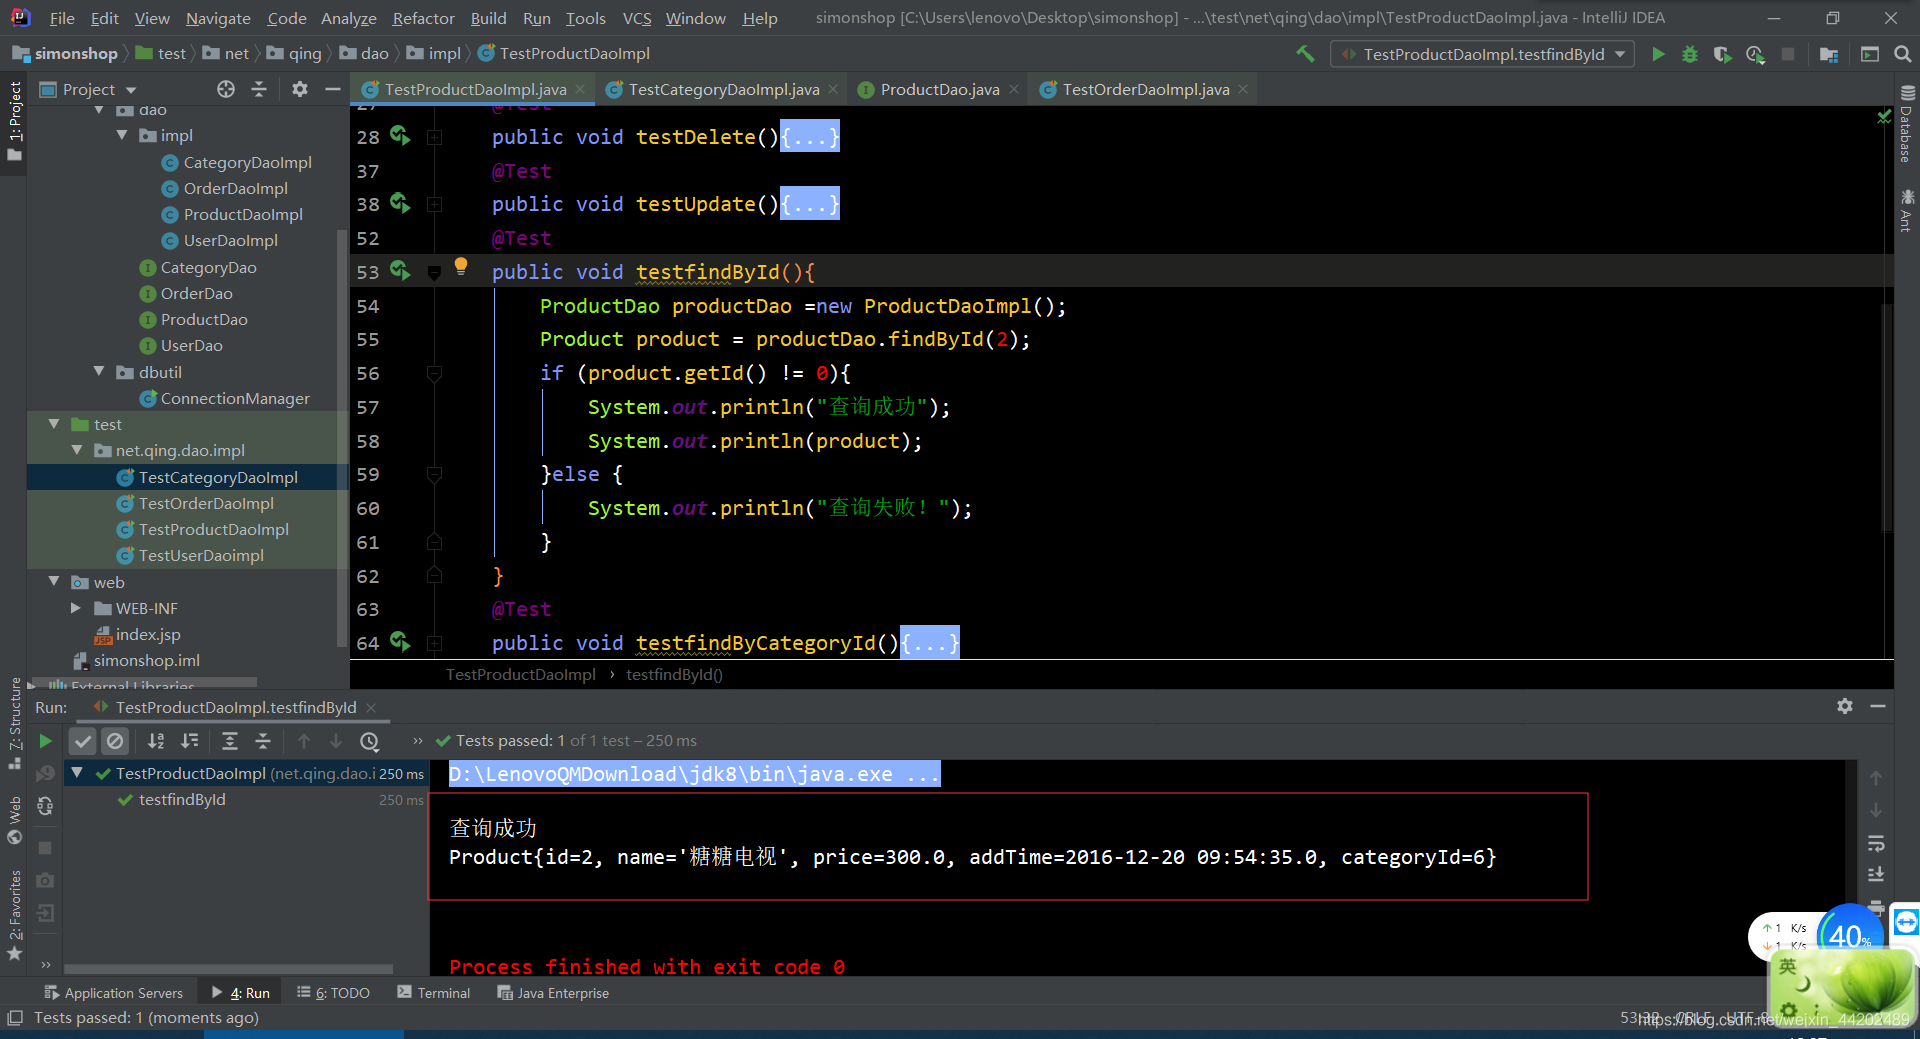This screenshot has width=1920, height=1039.
Task: Rerun the test in the Run panel
Action: point(45,741)
